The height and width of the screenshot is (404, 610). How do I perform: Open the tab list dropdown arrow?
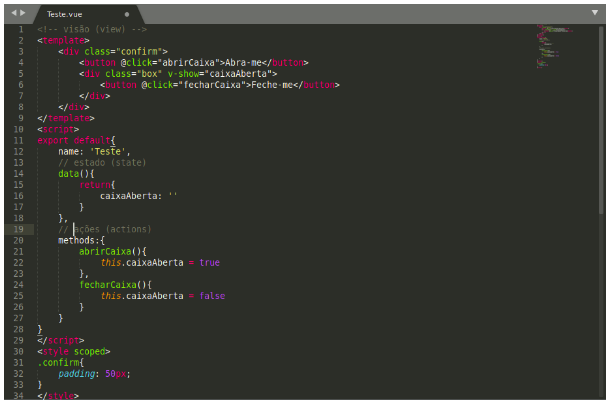595,13
